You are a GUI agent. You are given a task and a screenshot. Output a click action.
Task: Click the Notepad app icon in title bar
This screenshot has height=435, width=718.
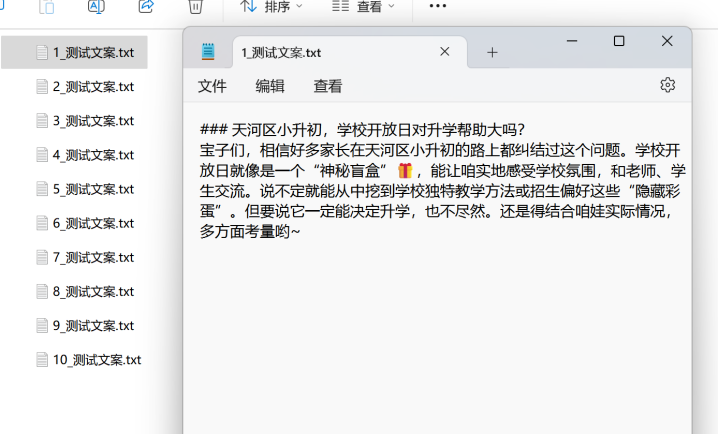point(208,52)
